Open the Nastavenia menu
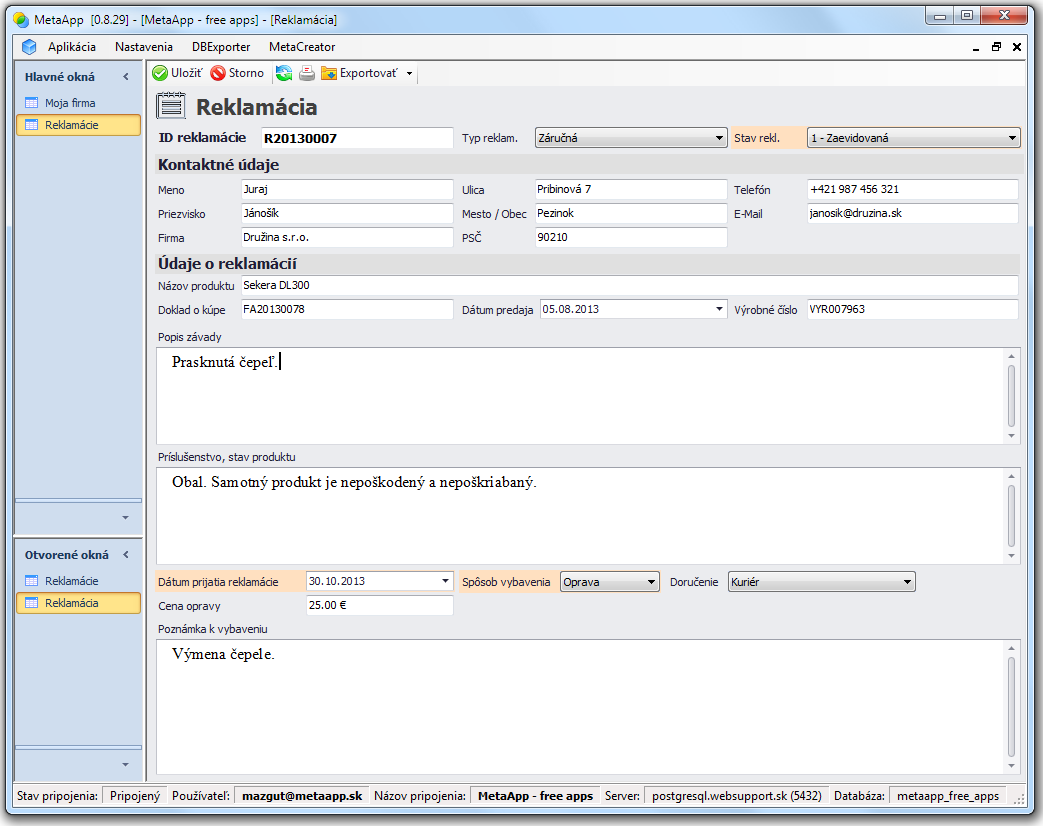The image size is (1043, 826). click(144, 47)
